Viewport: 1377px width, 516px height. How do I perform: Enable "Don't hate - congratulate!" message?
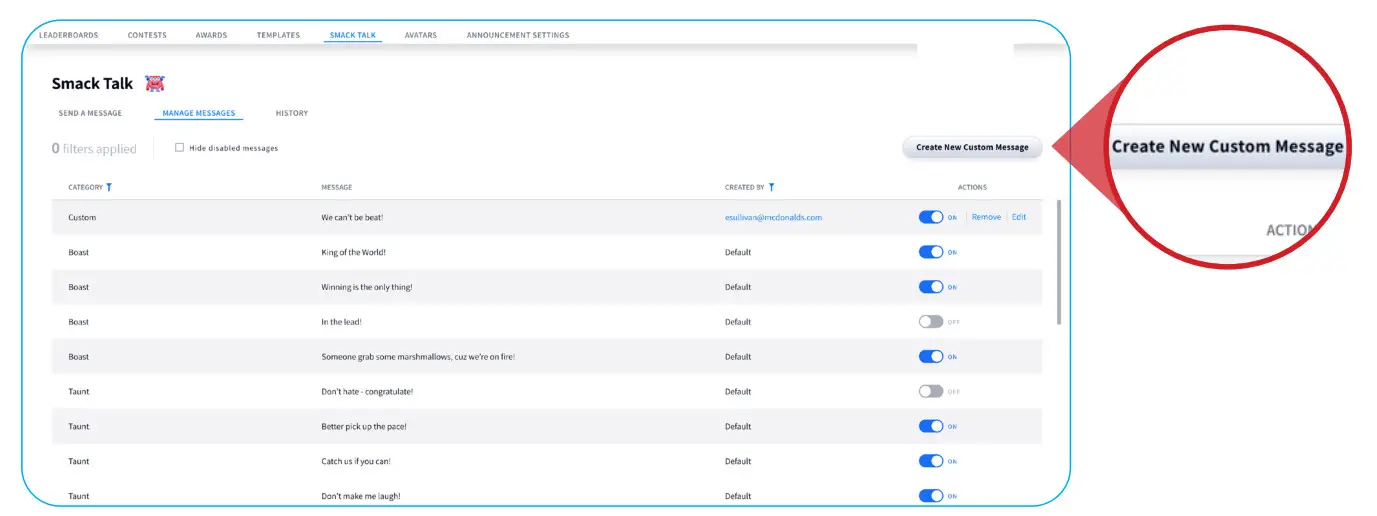[x=931, y=391]
